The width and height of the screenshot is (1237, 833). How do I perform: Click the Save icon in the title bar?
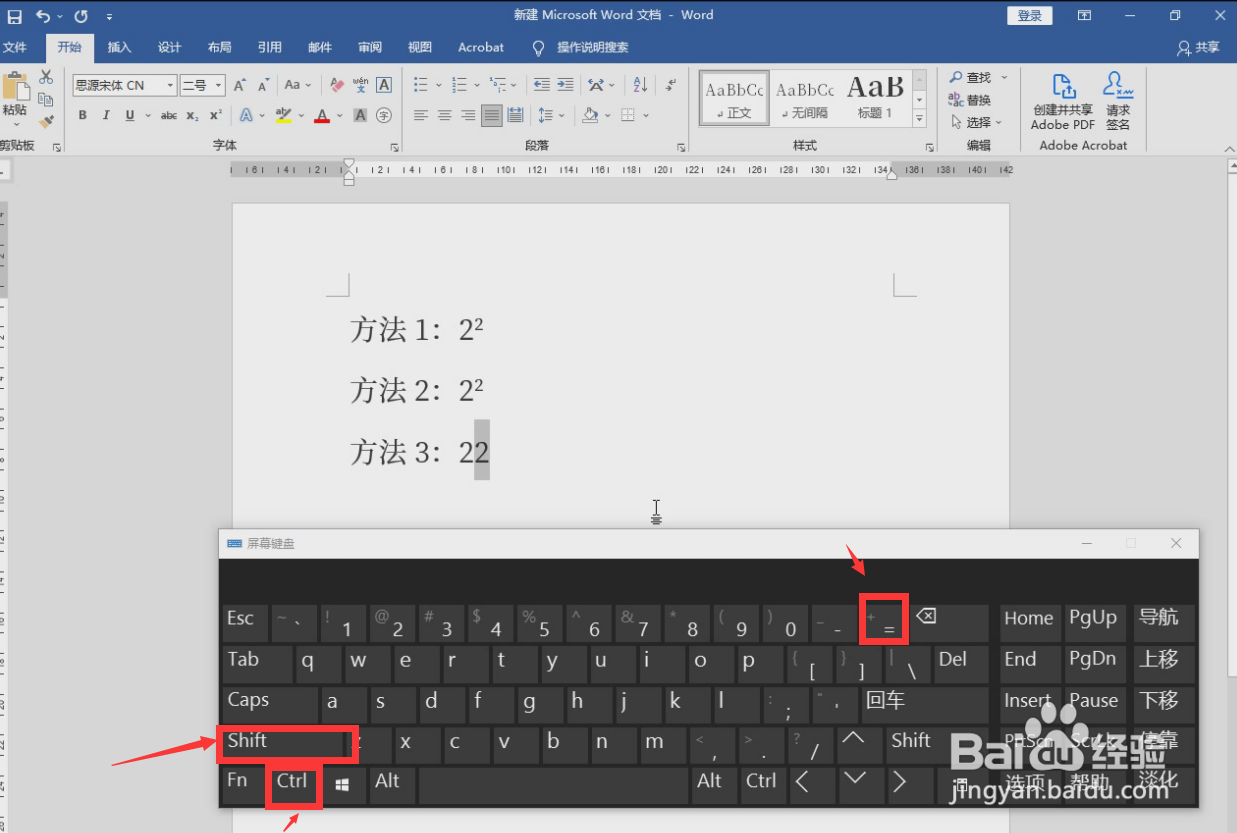14,16
